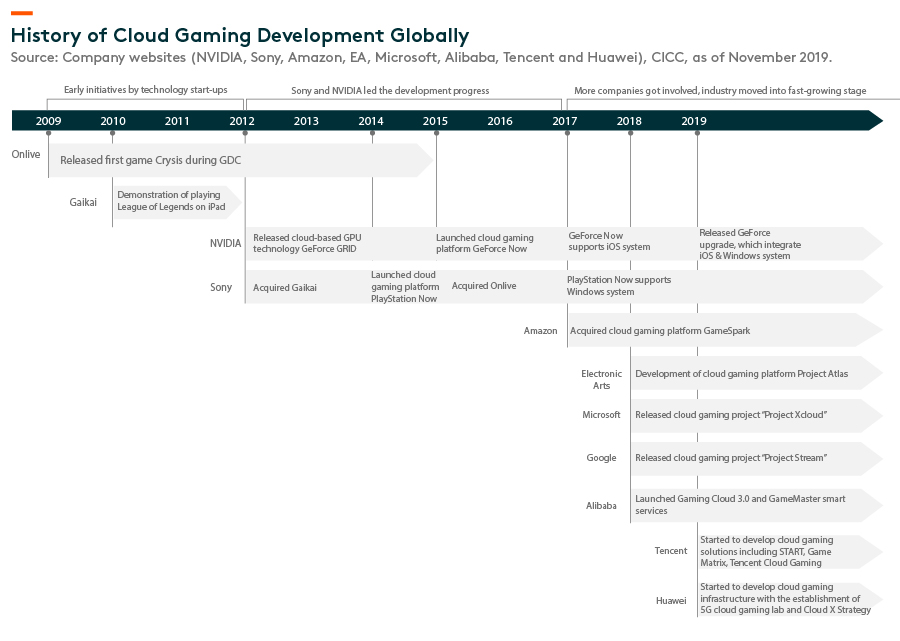Click the 2009 year marker on timeline
This screenshot has width=900, height=641.
(x=48, y=121)
